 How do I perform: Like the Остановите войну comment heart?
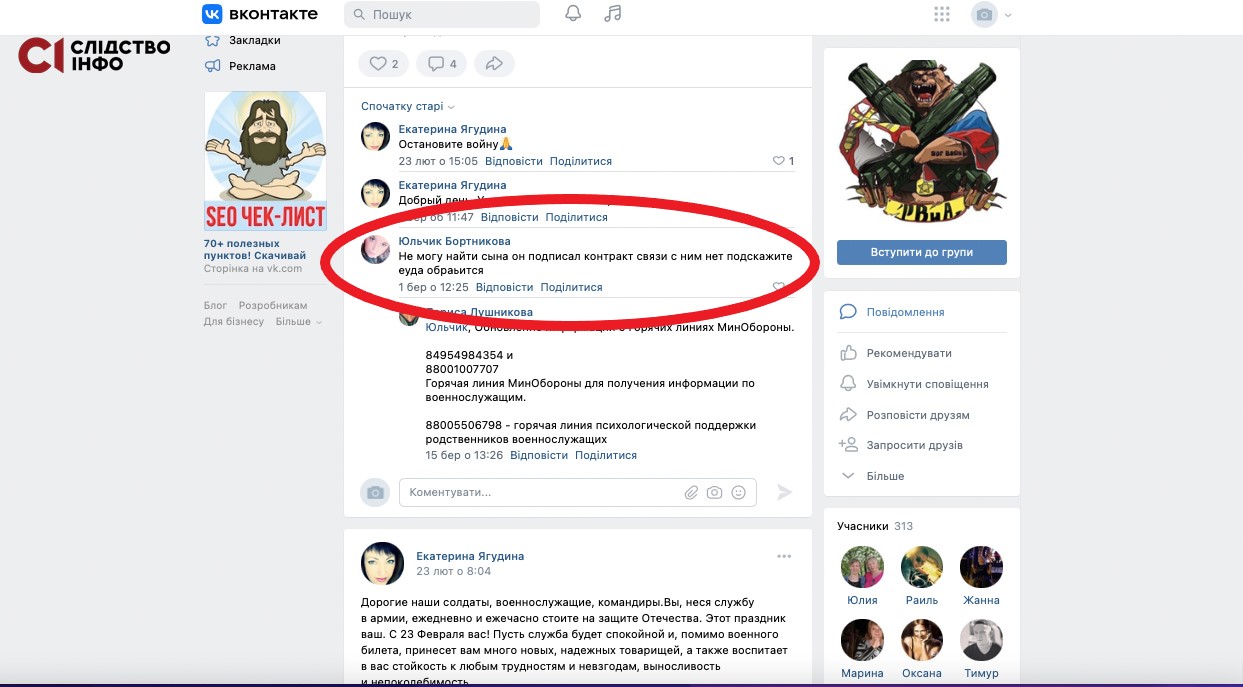click(779, 161)
